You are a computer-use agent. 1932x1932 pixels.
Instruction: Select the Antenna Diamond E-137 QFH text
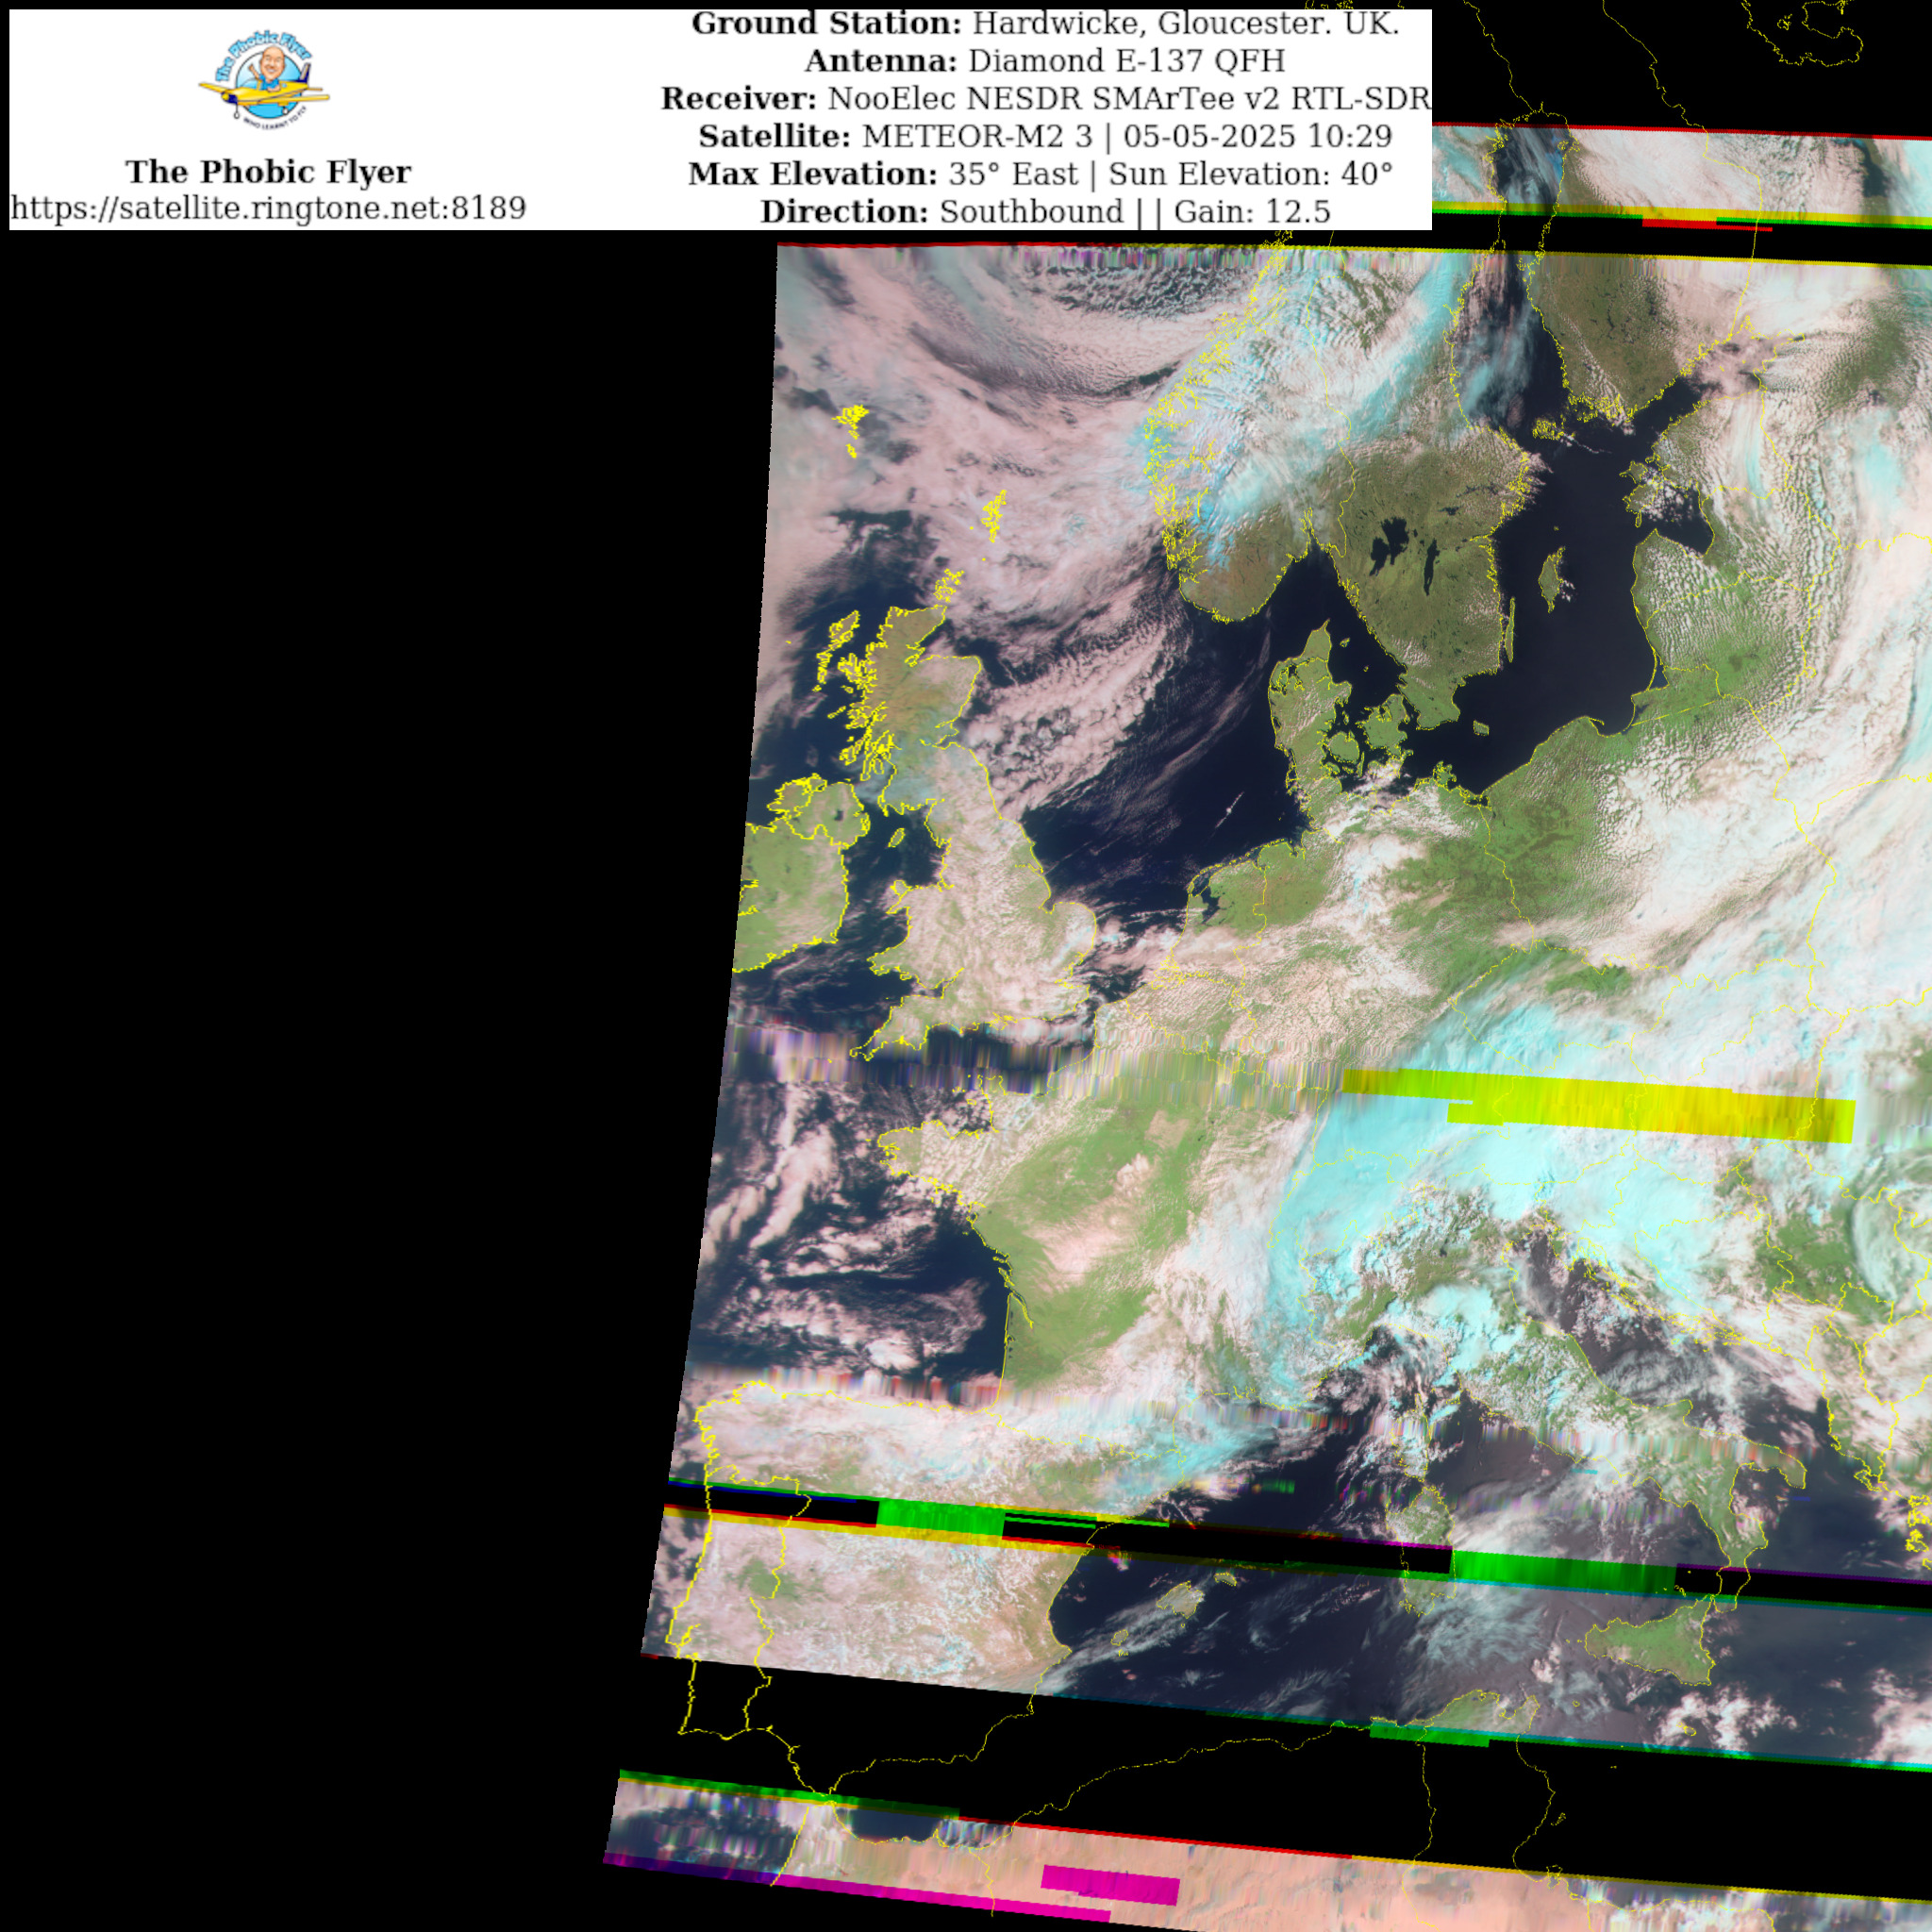(x=1045, y=61)
